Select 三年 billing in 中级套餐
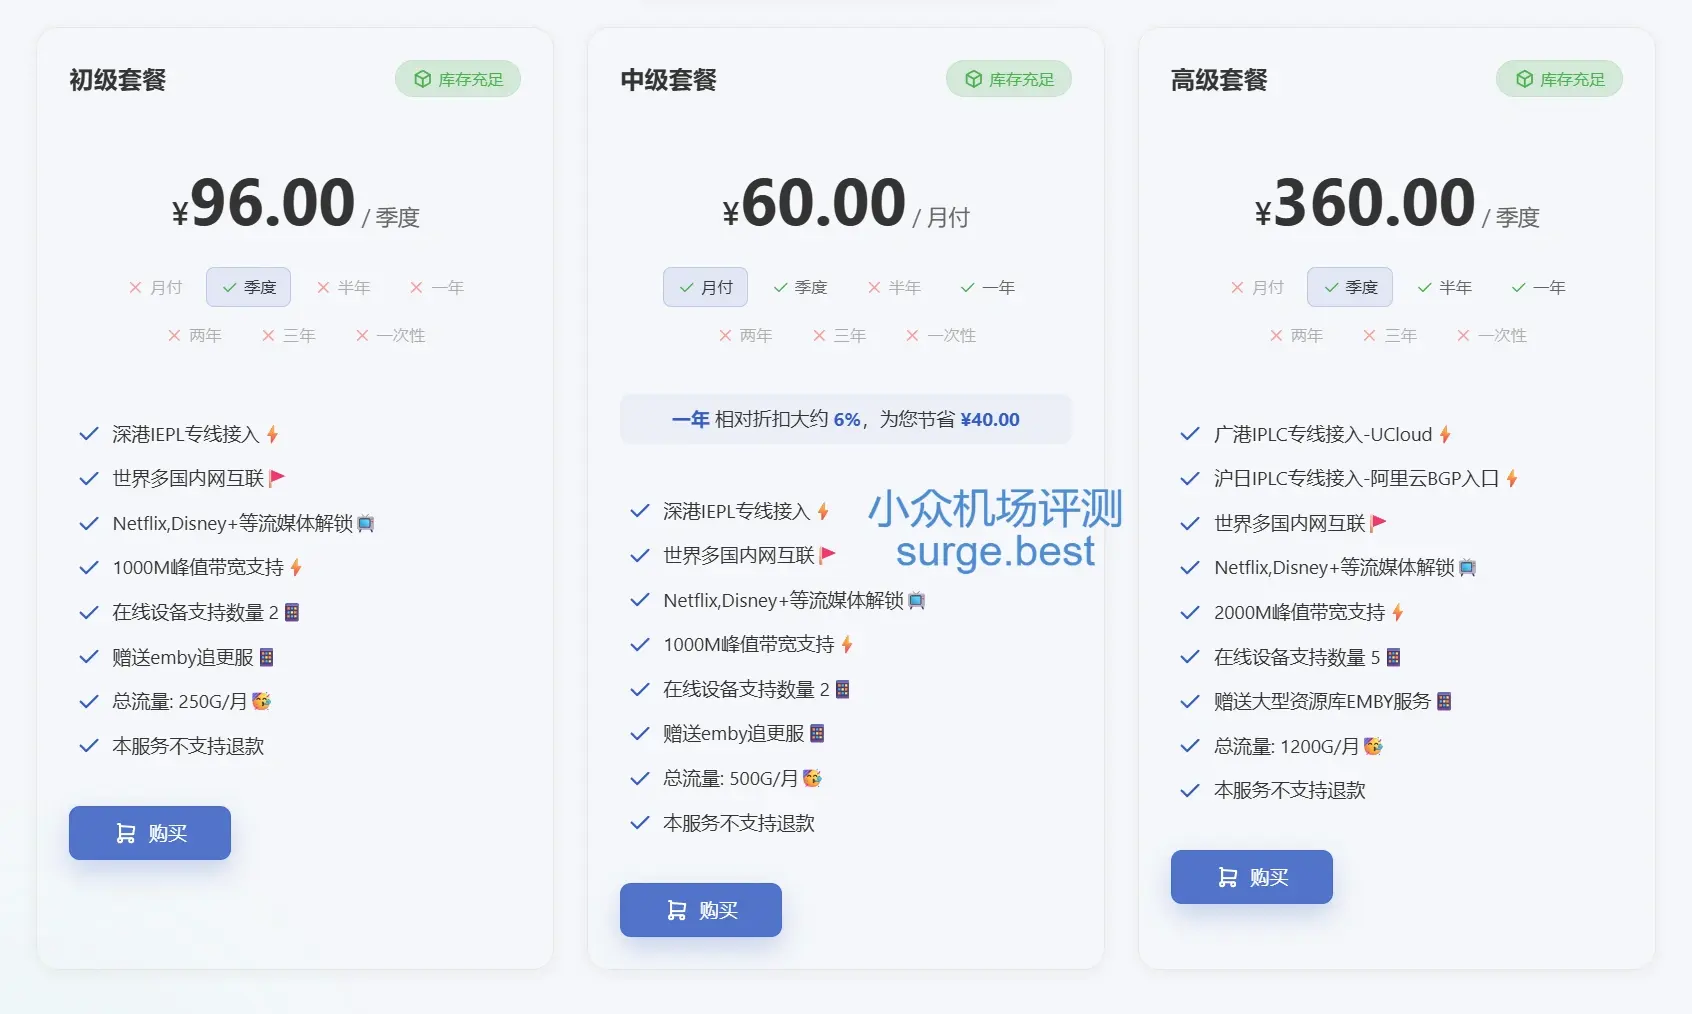 [x=840, y=335]
